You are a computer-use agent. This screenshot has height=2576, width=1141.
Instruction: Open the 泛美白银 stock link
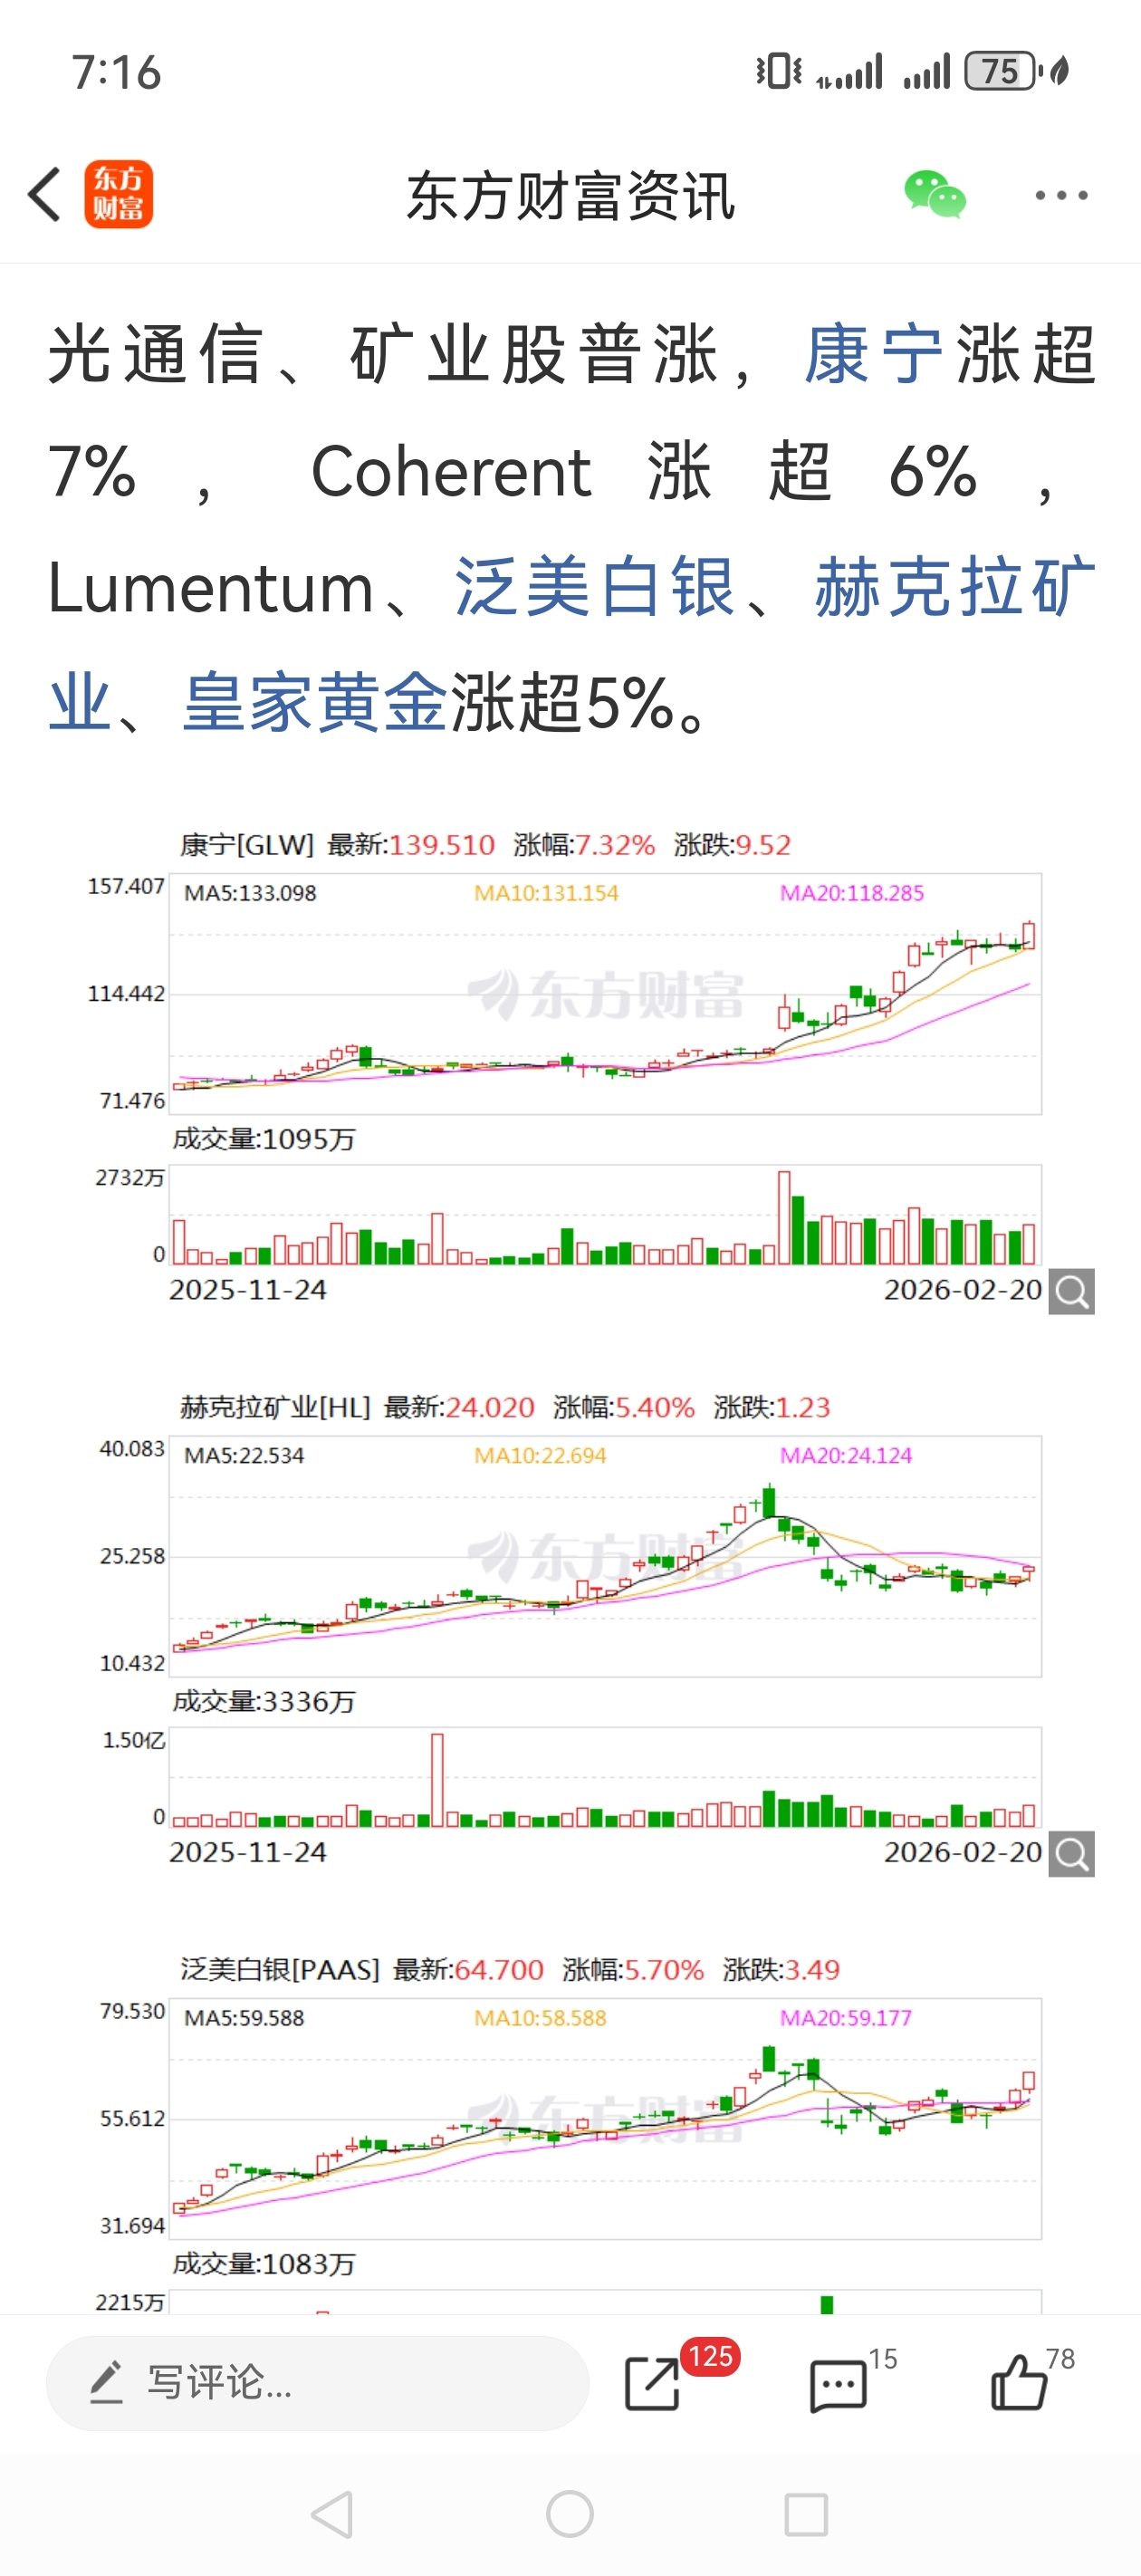[595, 587]
